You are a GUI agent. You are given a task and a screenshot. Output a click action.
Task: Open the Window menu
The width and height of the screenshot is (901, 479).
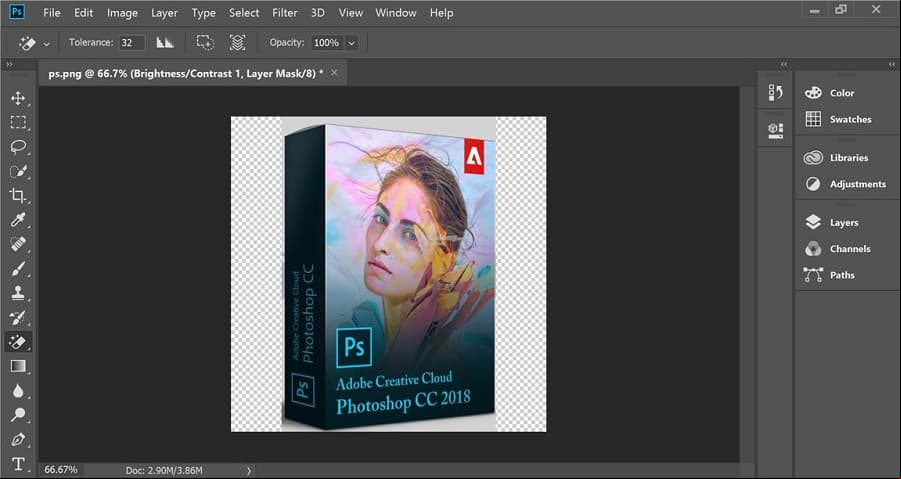click(x=396, y=13)
